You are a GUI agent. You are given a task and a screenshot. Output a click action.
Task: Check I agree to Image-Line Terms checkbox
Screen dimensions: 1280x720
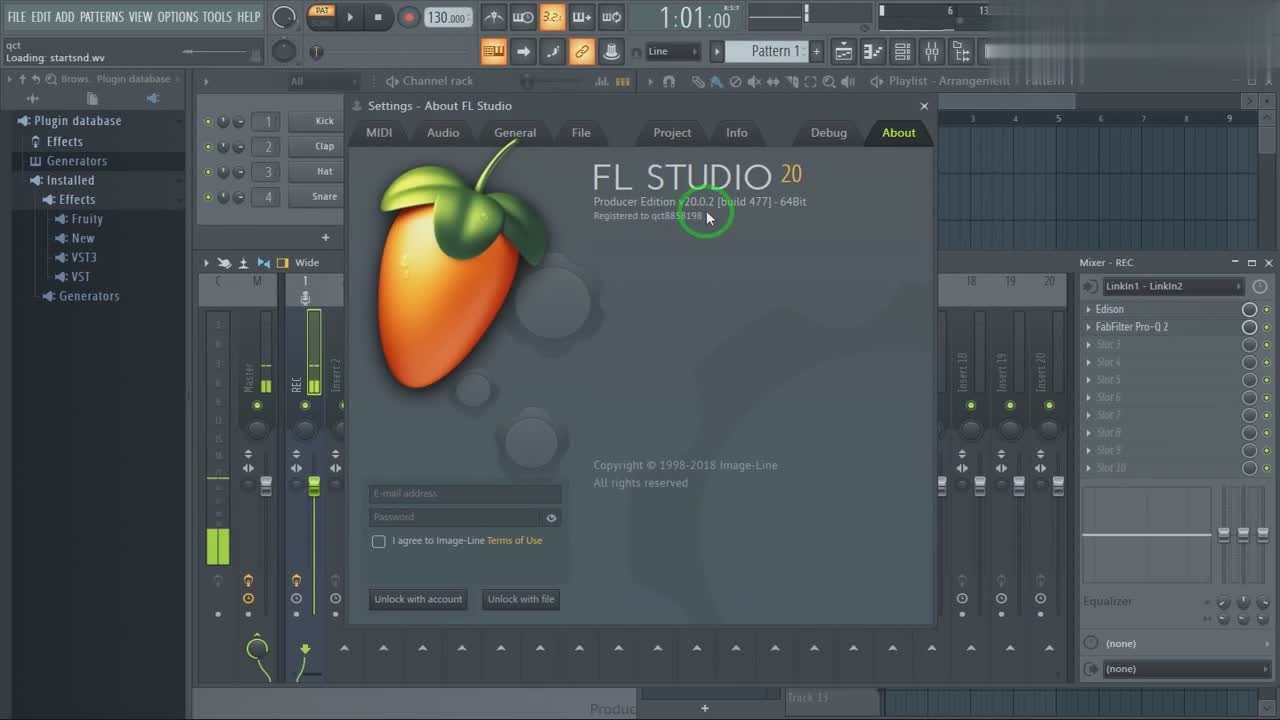coord(378,541)
